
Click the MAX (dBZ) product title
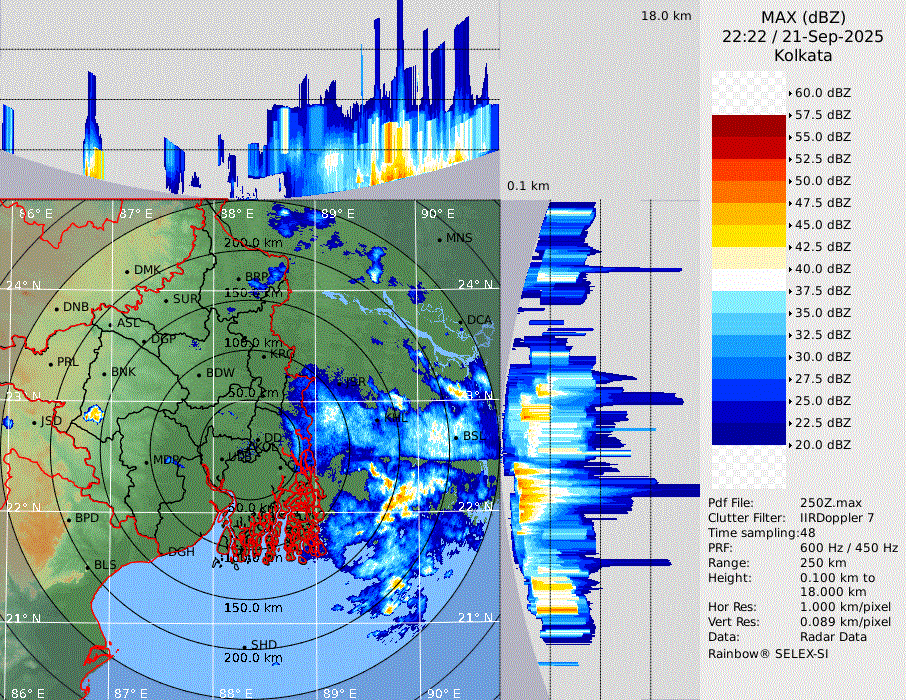(x=802, y=17)
